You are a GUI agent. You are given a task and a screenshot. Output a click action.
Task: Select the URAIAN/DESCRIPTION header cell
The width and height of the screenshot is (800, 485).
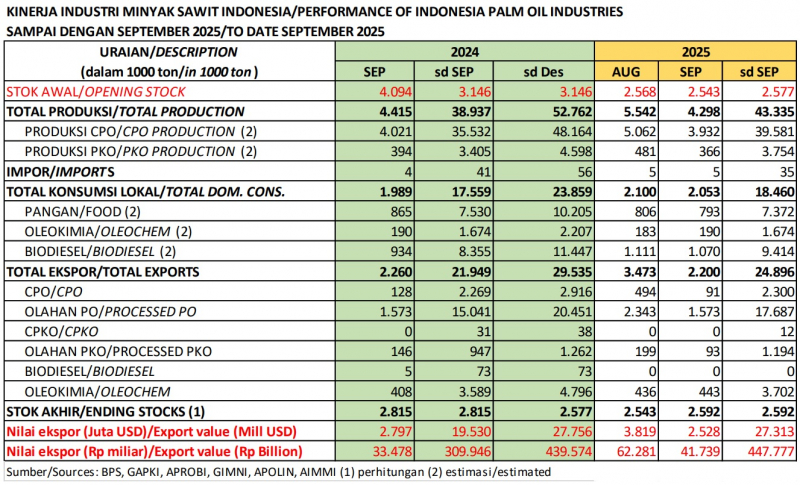168,52
